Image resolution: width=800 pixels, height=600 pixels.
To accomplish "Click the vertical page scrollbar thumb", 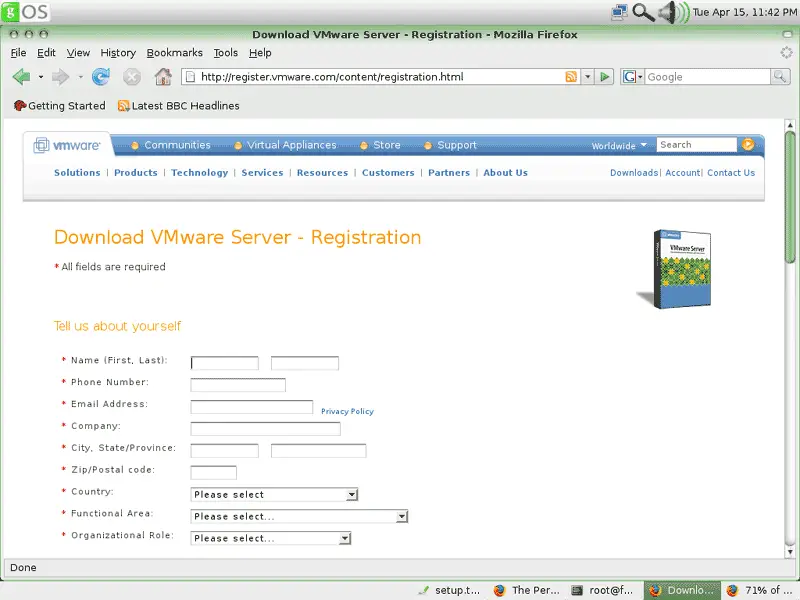I will pyautogui.click(x=790, y=197).
